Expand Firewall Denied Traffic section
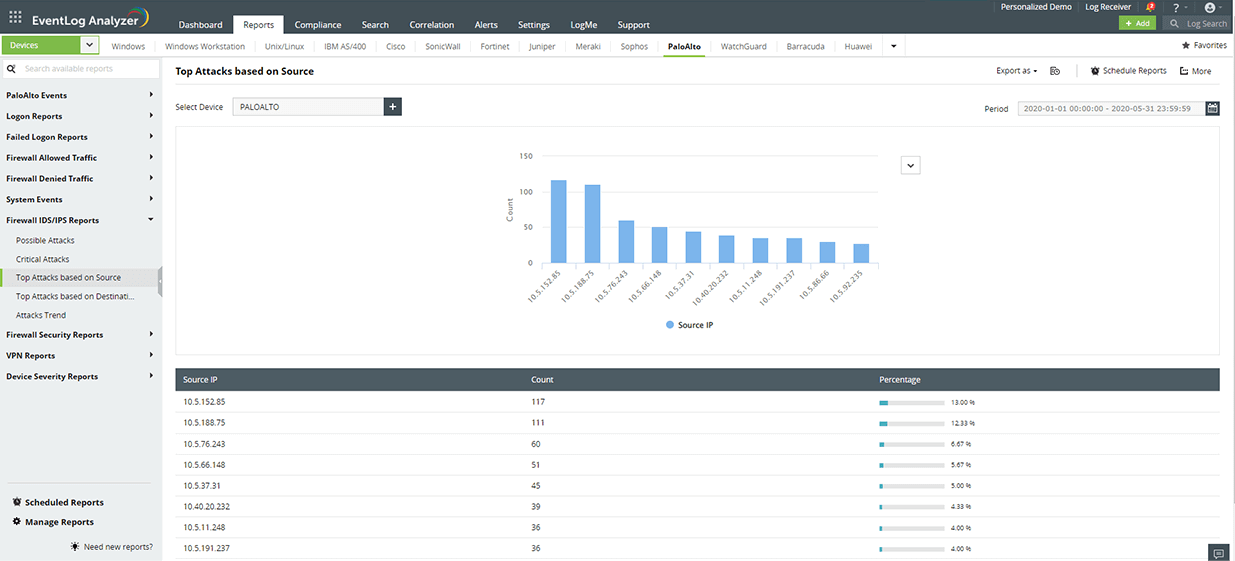The height and width of the screenshot is (561, 1235). pos(80,179)
